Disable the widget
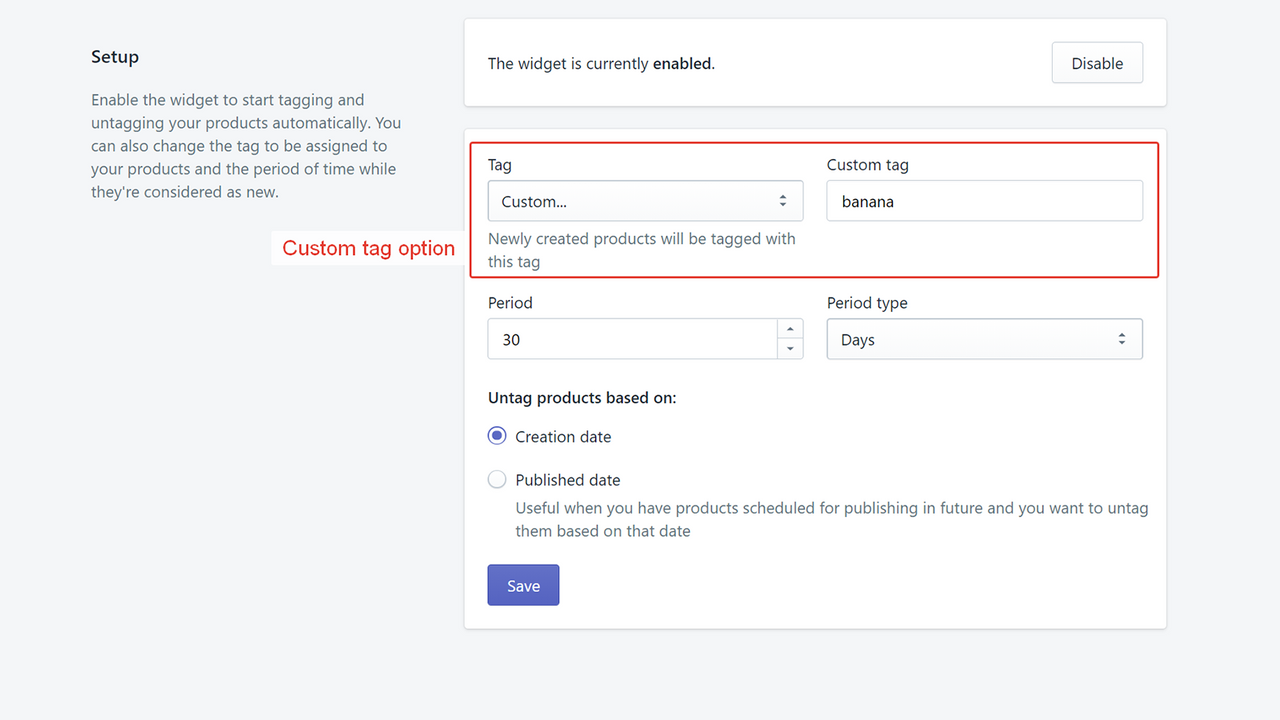 1096,62
